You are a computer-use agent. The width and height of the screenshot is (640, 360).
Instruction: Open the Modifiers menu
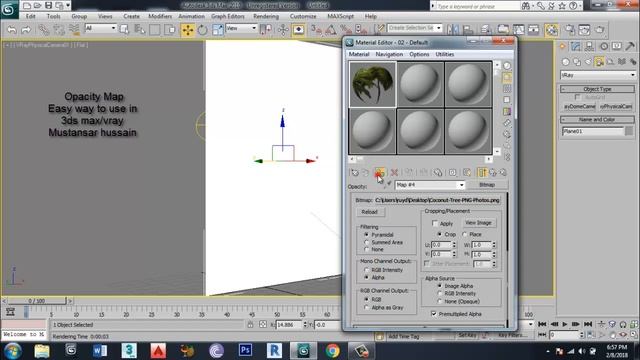pyautogui.click(x=160, y=16)
